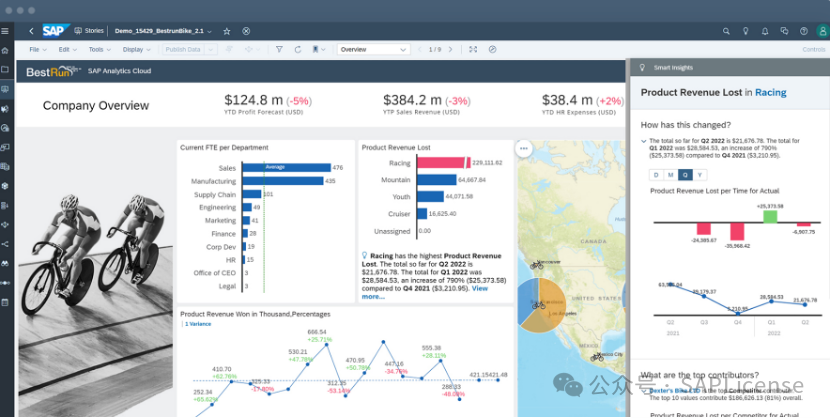Image resolution: width=830 pixels, height=418 pixels.
Task: Enter fullscreen mode
Action: click(x=473, y=49)
